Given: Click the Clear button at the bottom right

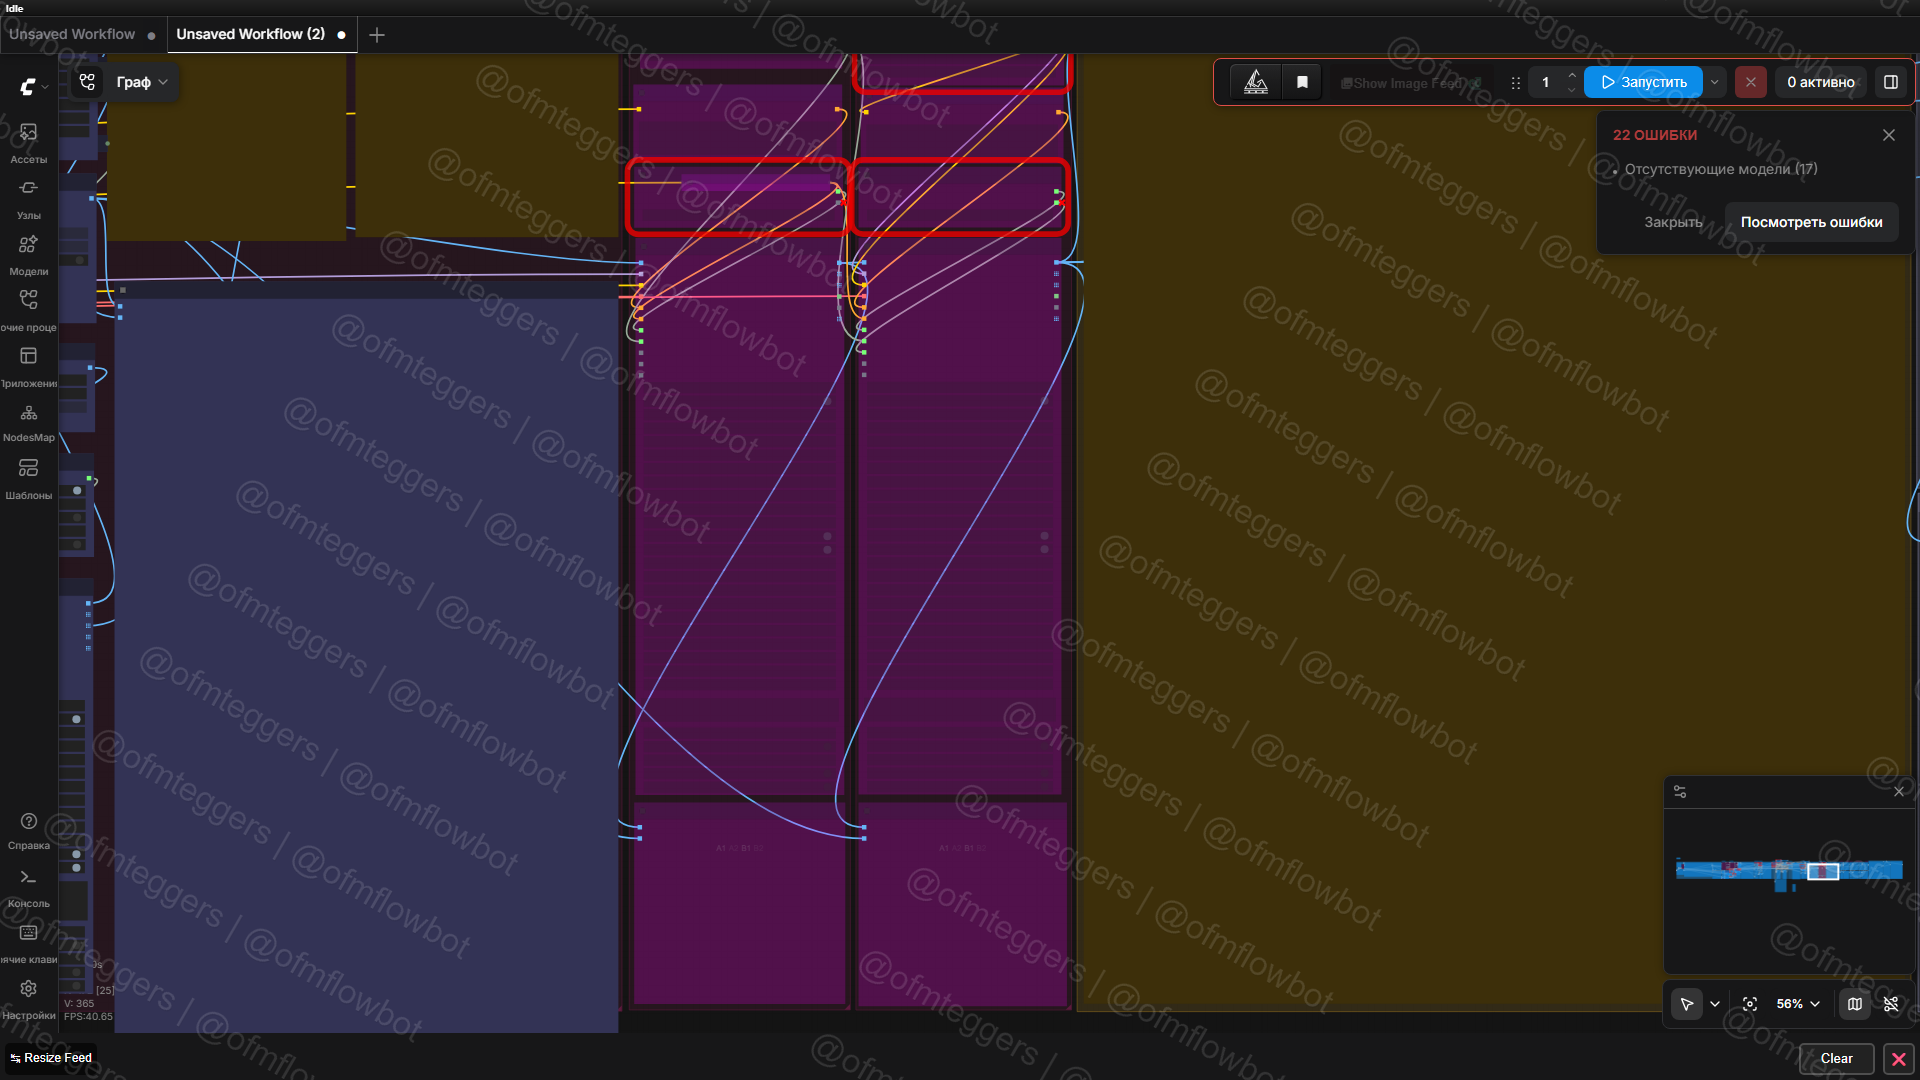Looking at the screenshot, I should (1836, 1058).
